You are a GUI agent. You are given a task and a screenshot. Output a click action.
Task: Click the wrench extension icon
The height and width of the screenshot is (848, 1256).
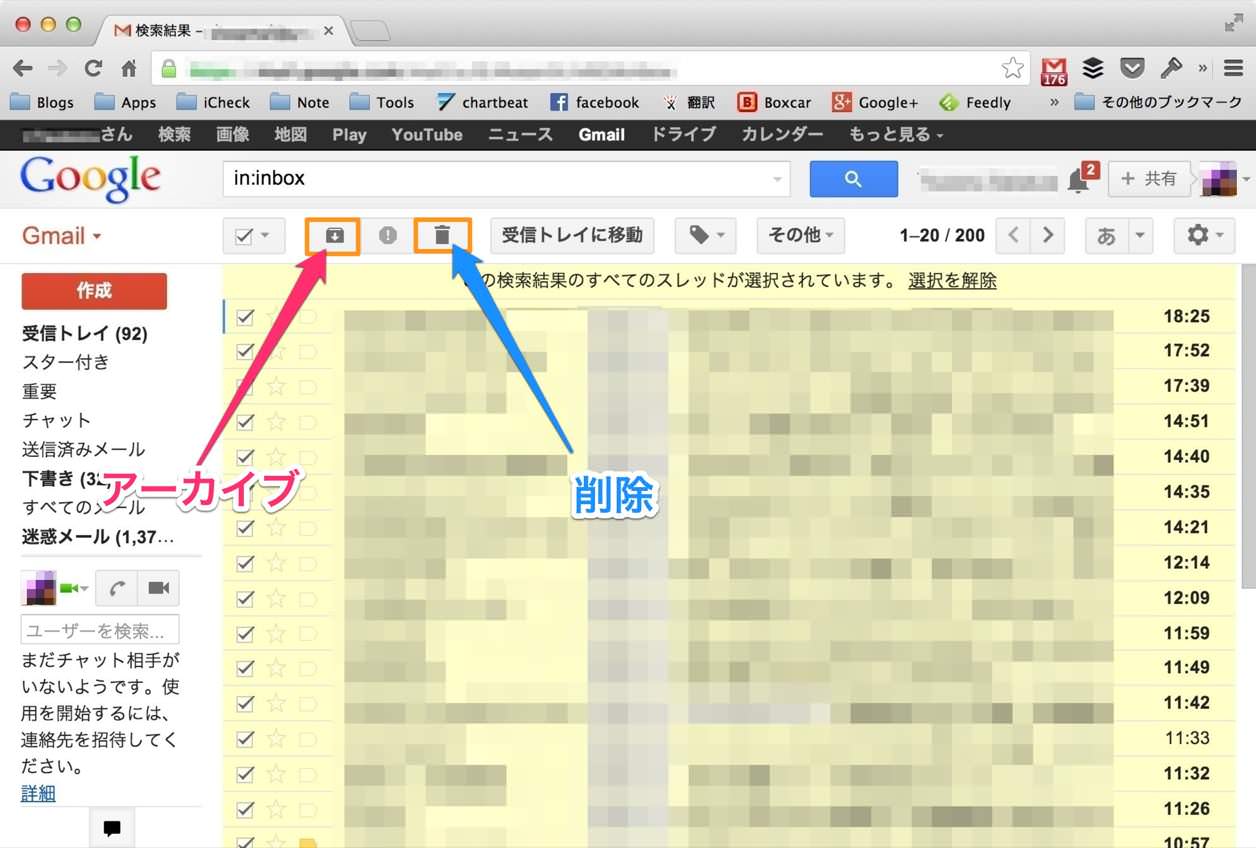1170,68
